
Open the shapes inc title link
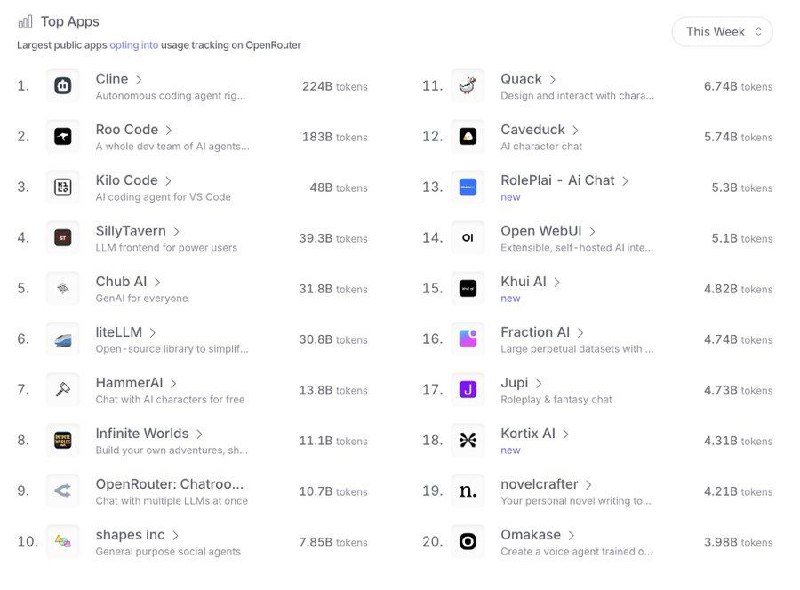point(130,535)
